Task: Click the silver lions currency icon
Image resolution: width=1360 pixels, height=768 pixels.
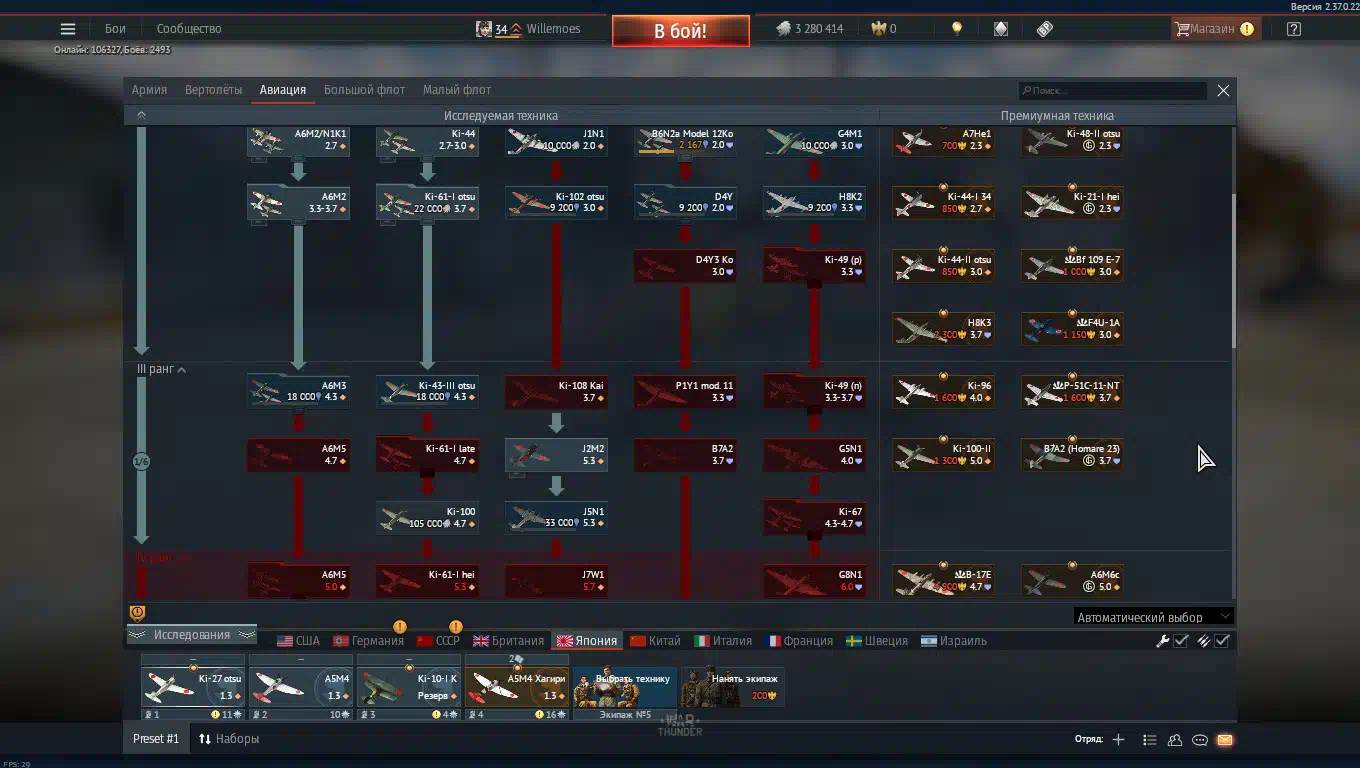Action: [x=783, y=29]
